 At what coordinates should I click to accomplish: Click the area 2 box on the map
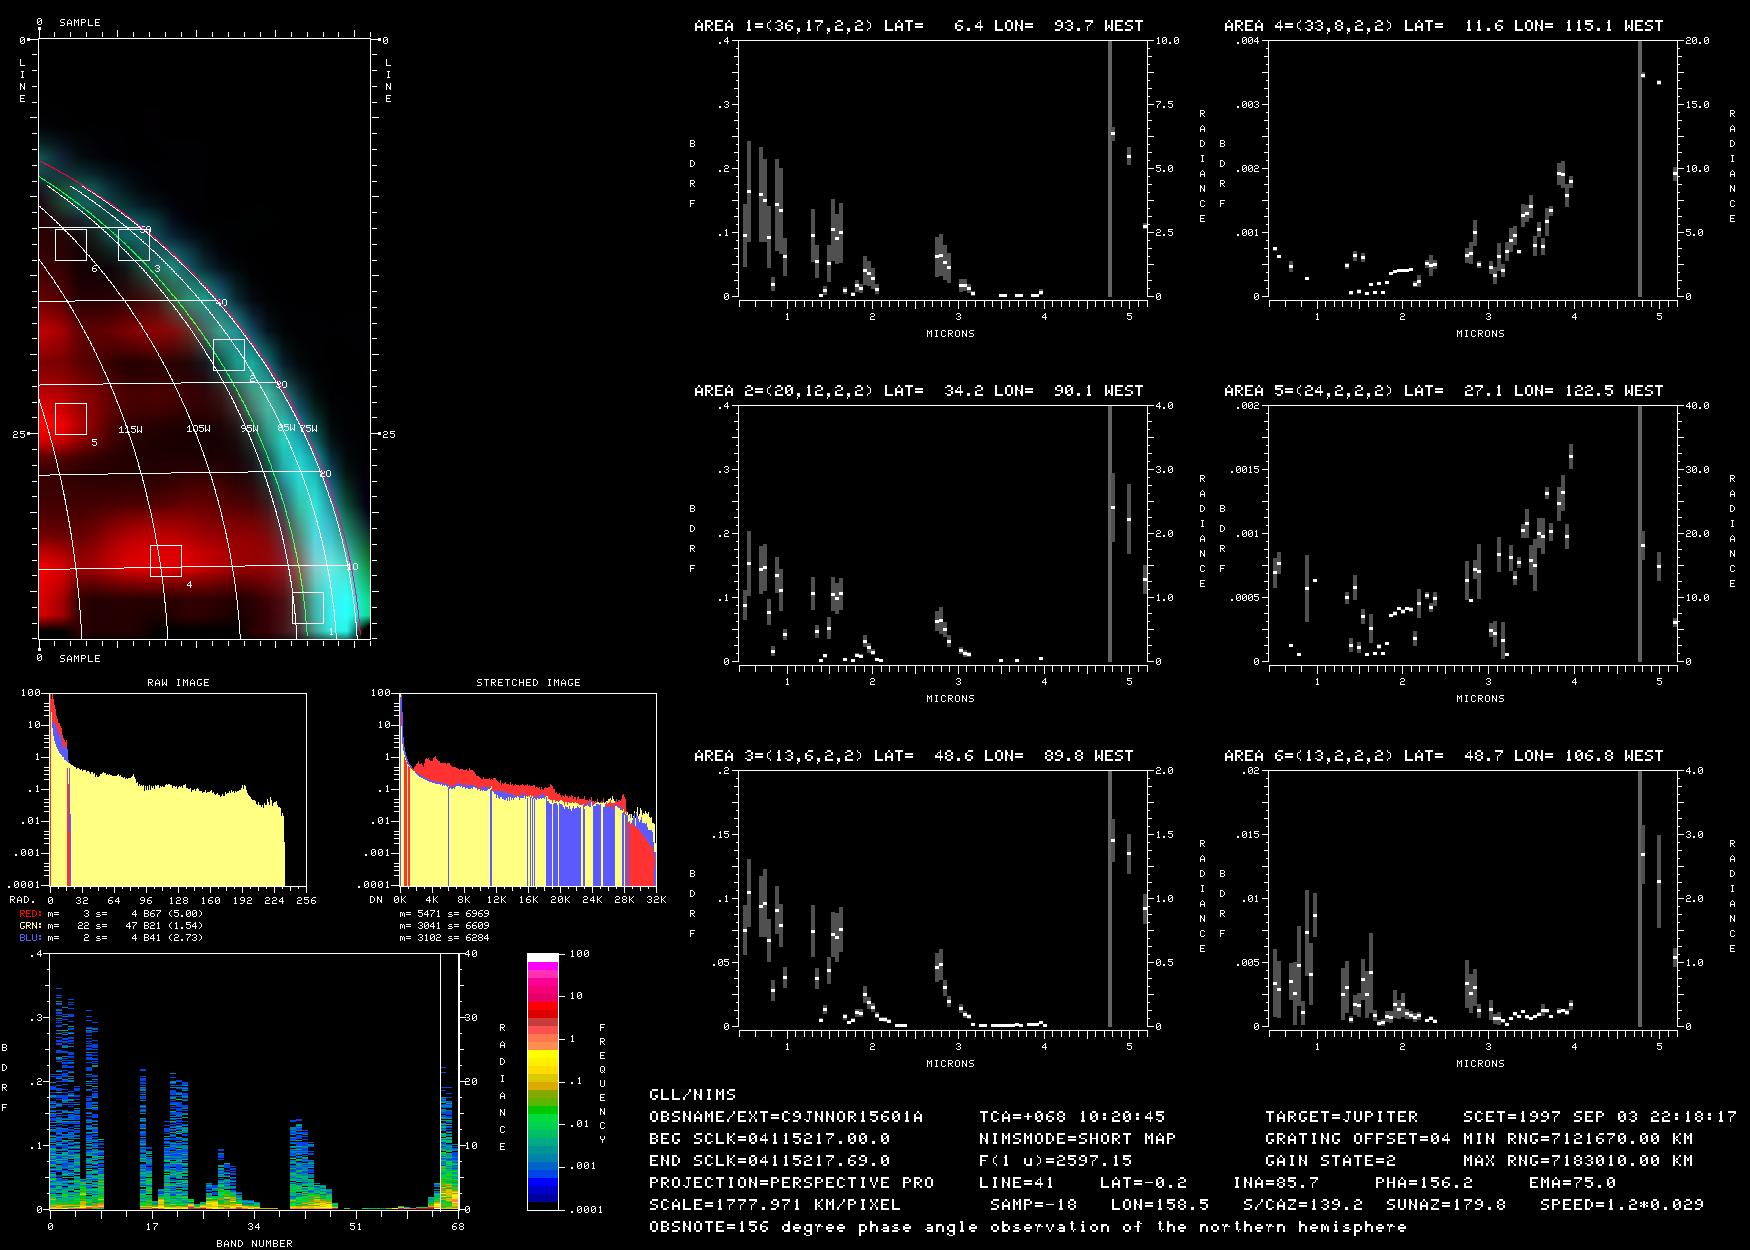pyautogui.click(x=229, y=355)
